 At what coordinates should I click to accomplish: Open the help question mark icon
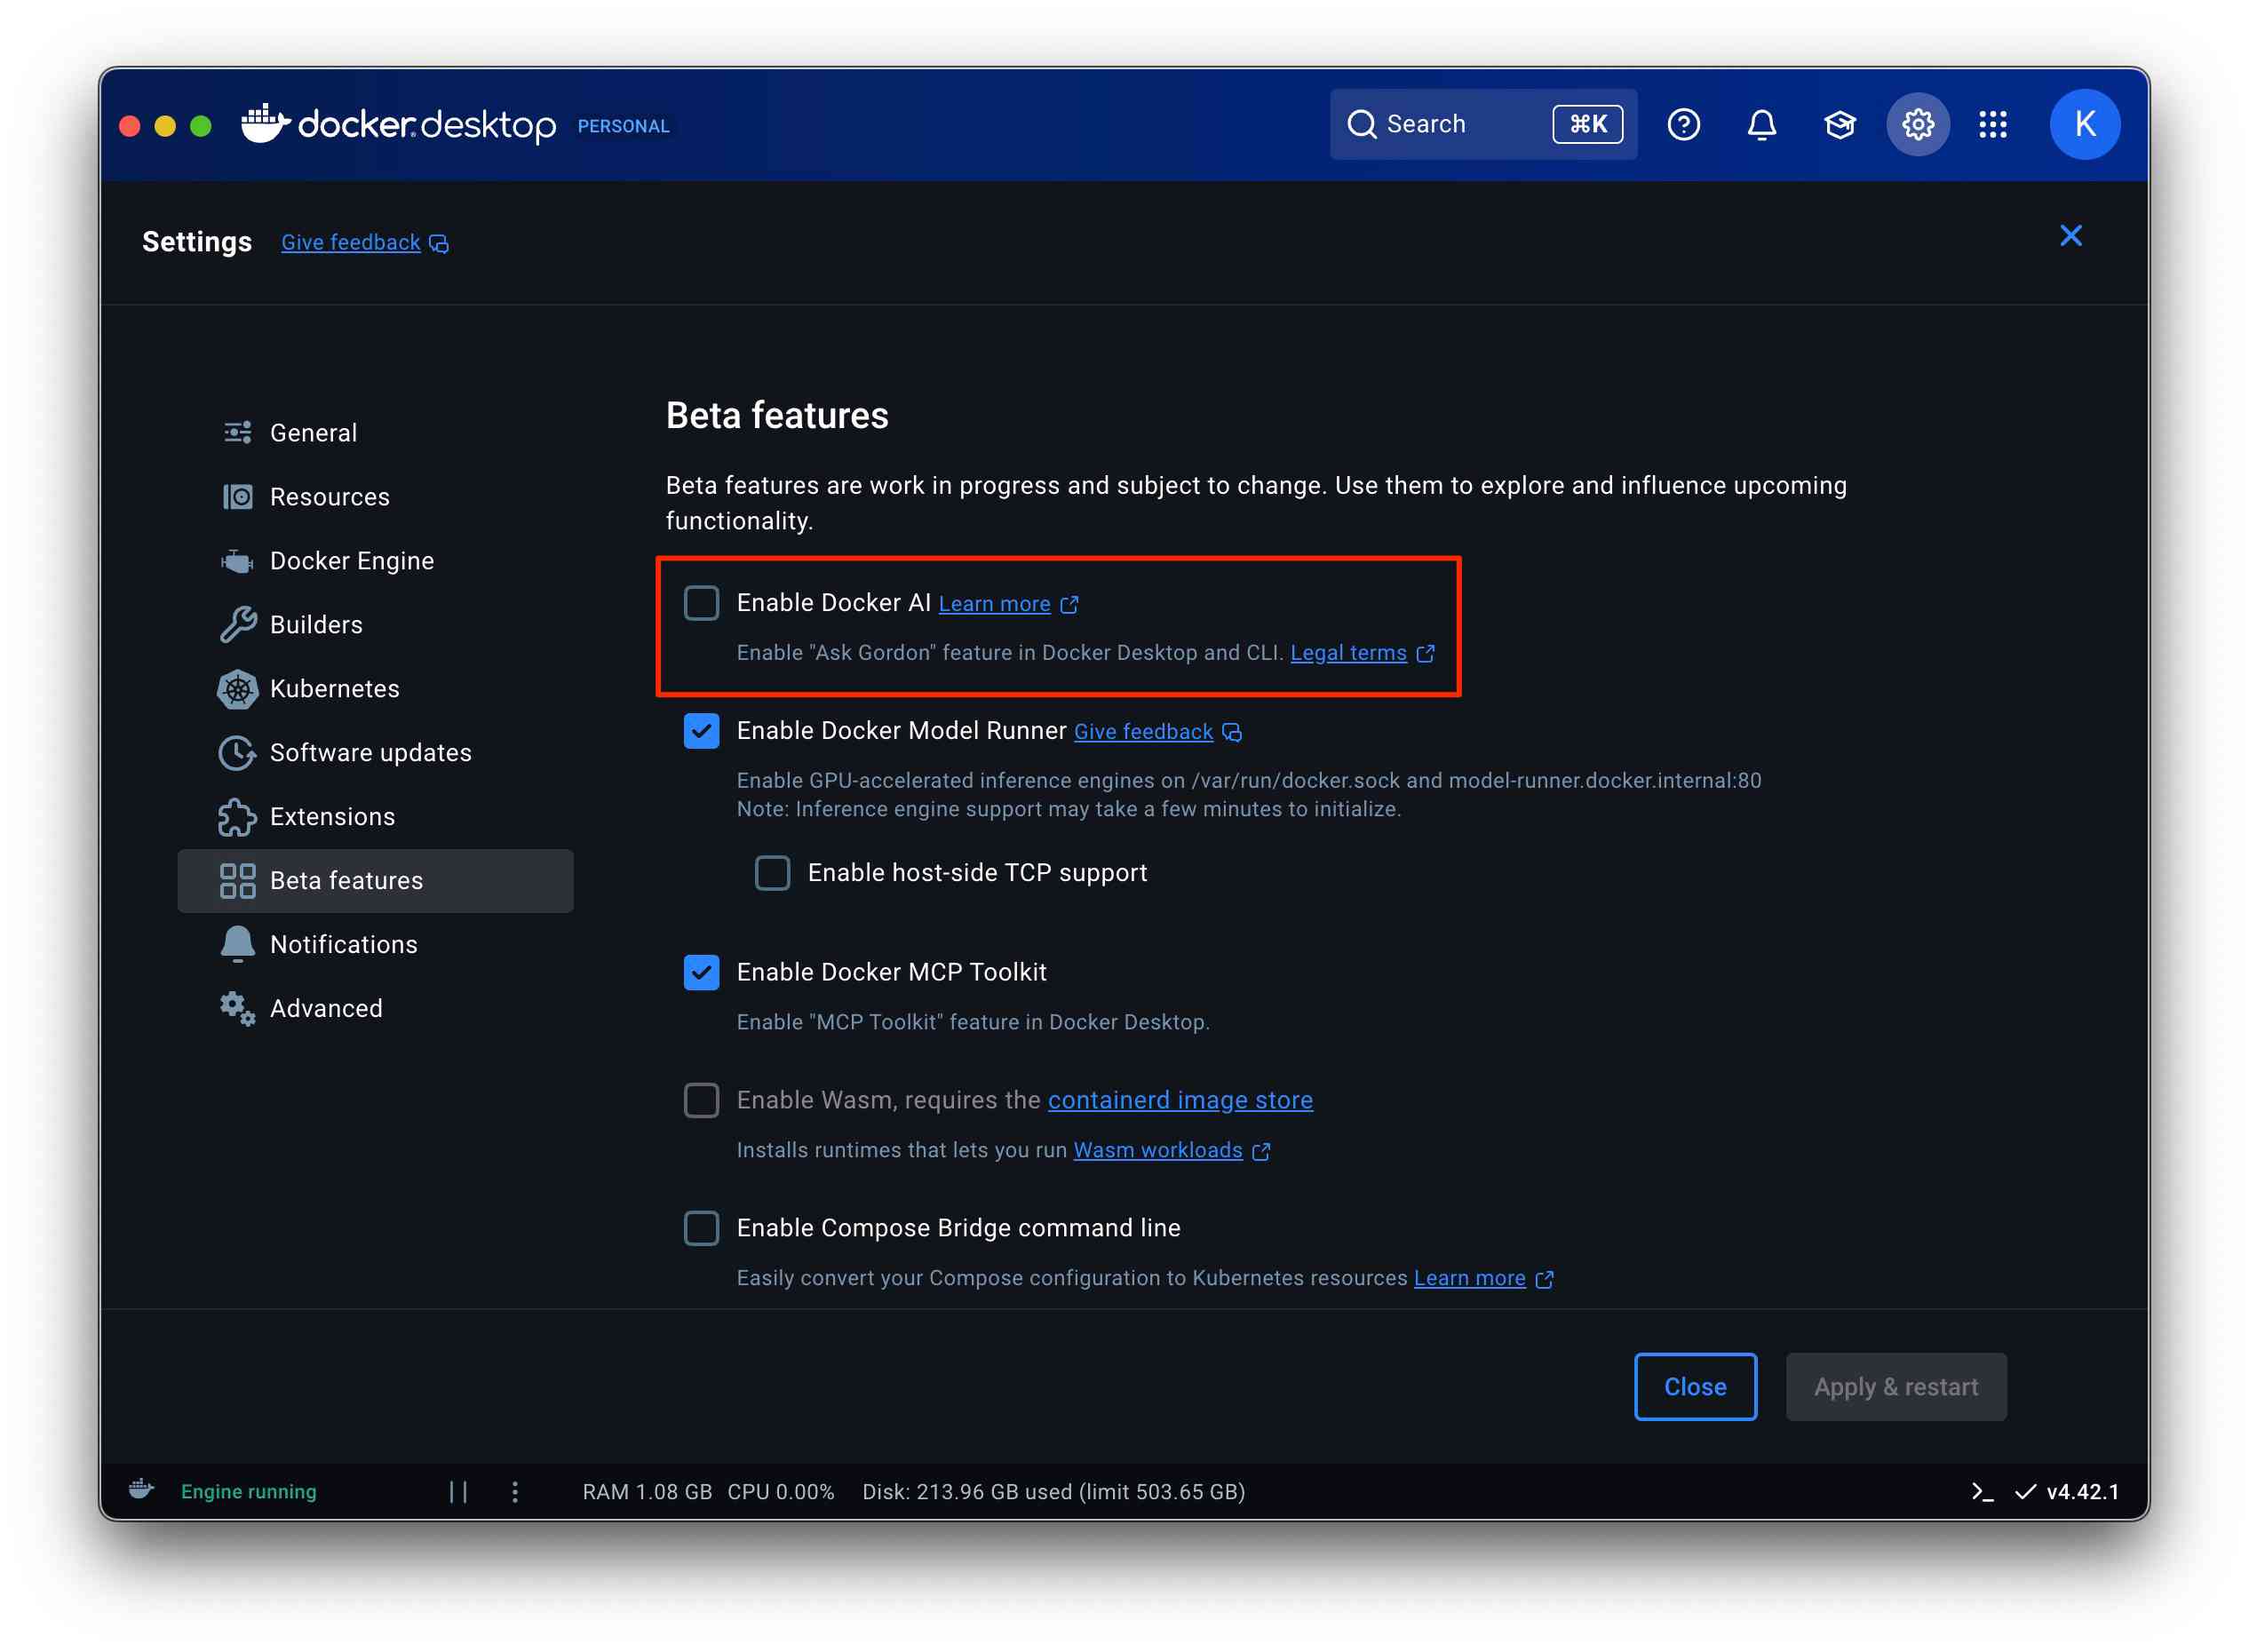[1683, 124]
